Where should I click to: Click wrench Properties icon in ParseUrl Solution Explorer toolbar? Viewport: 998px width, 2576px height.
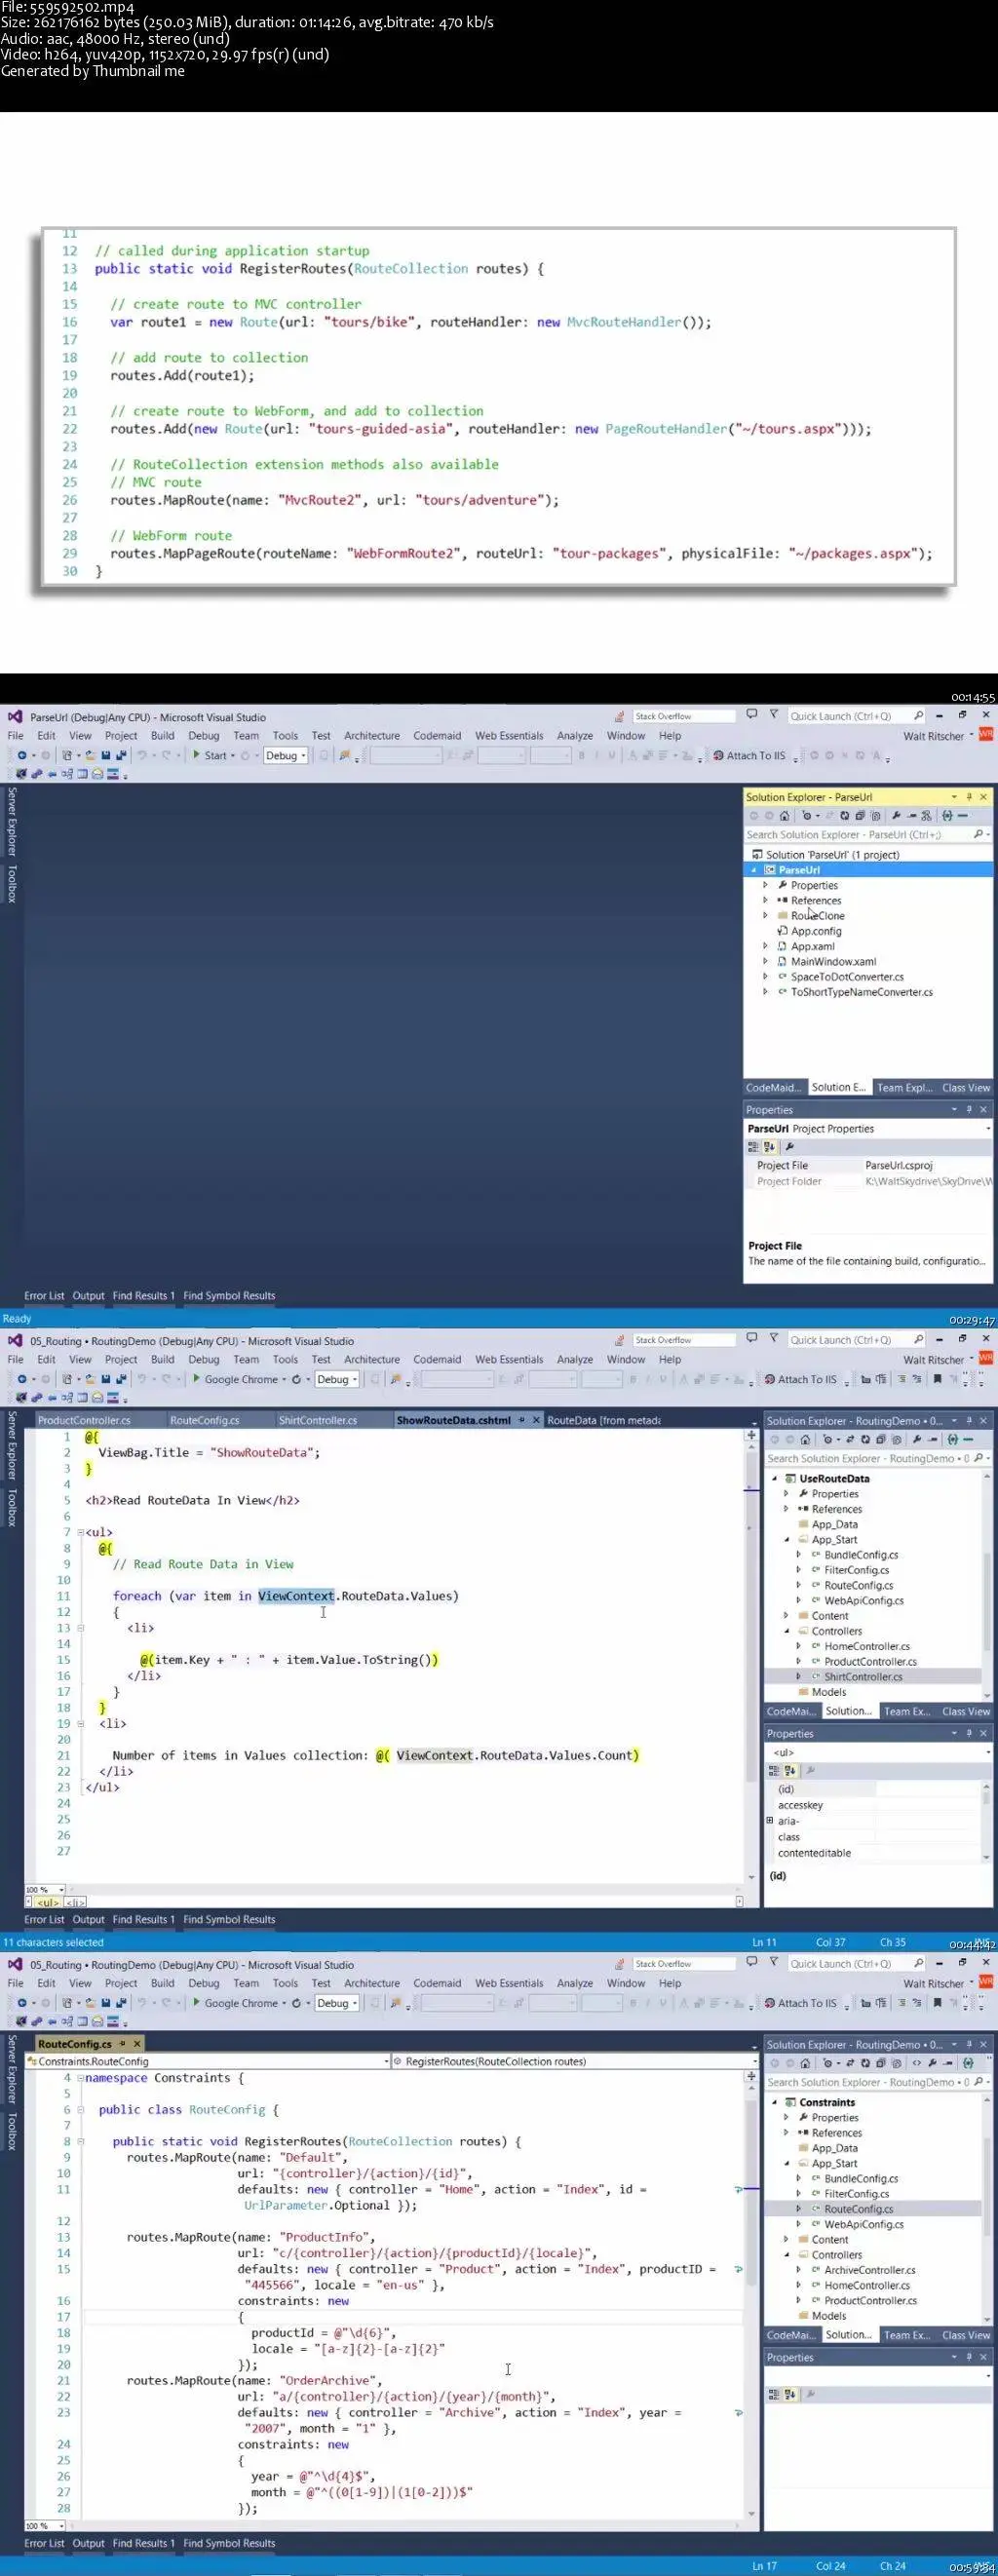(x=896, y=815)
